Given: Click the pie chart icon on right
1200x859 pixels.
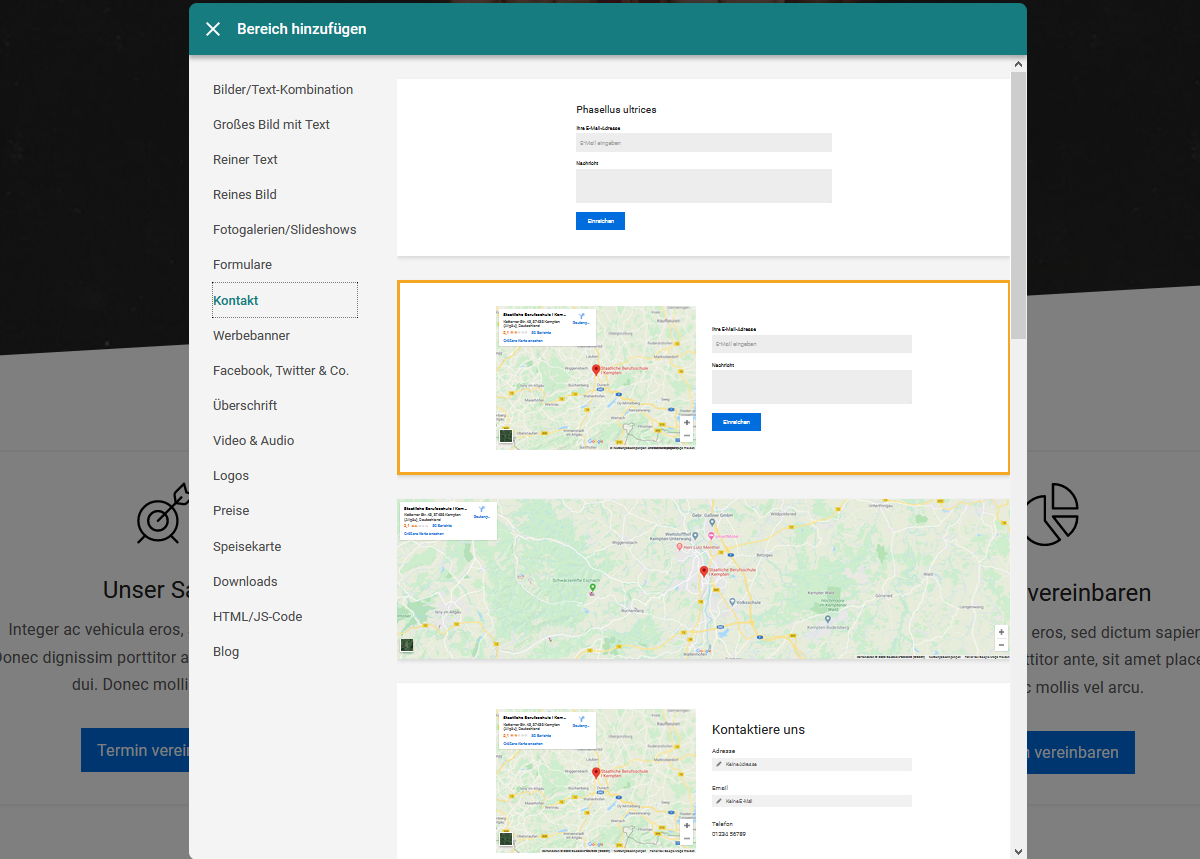Looking at the screenshot, I should click(x=1052, y=514).
